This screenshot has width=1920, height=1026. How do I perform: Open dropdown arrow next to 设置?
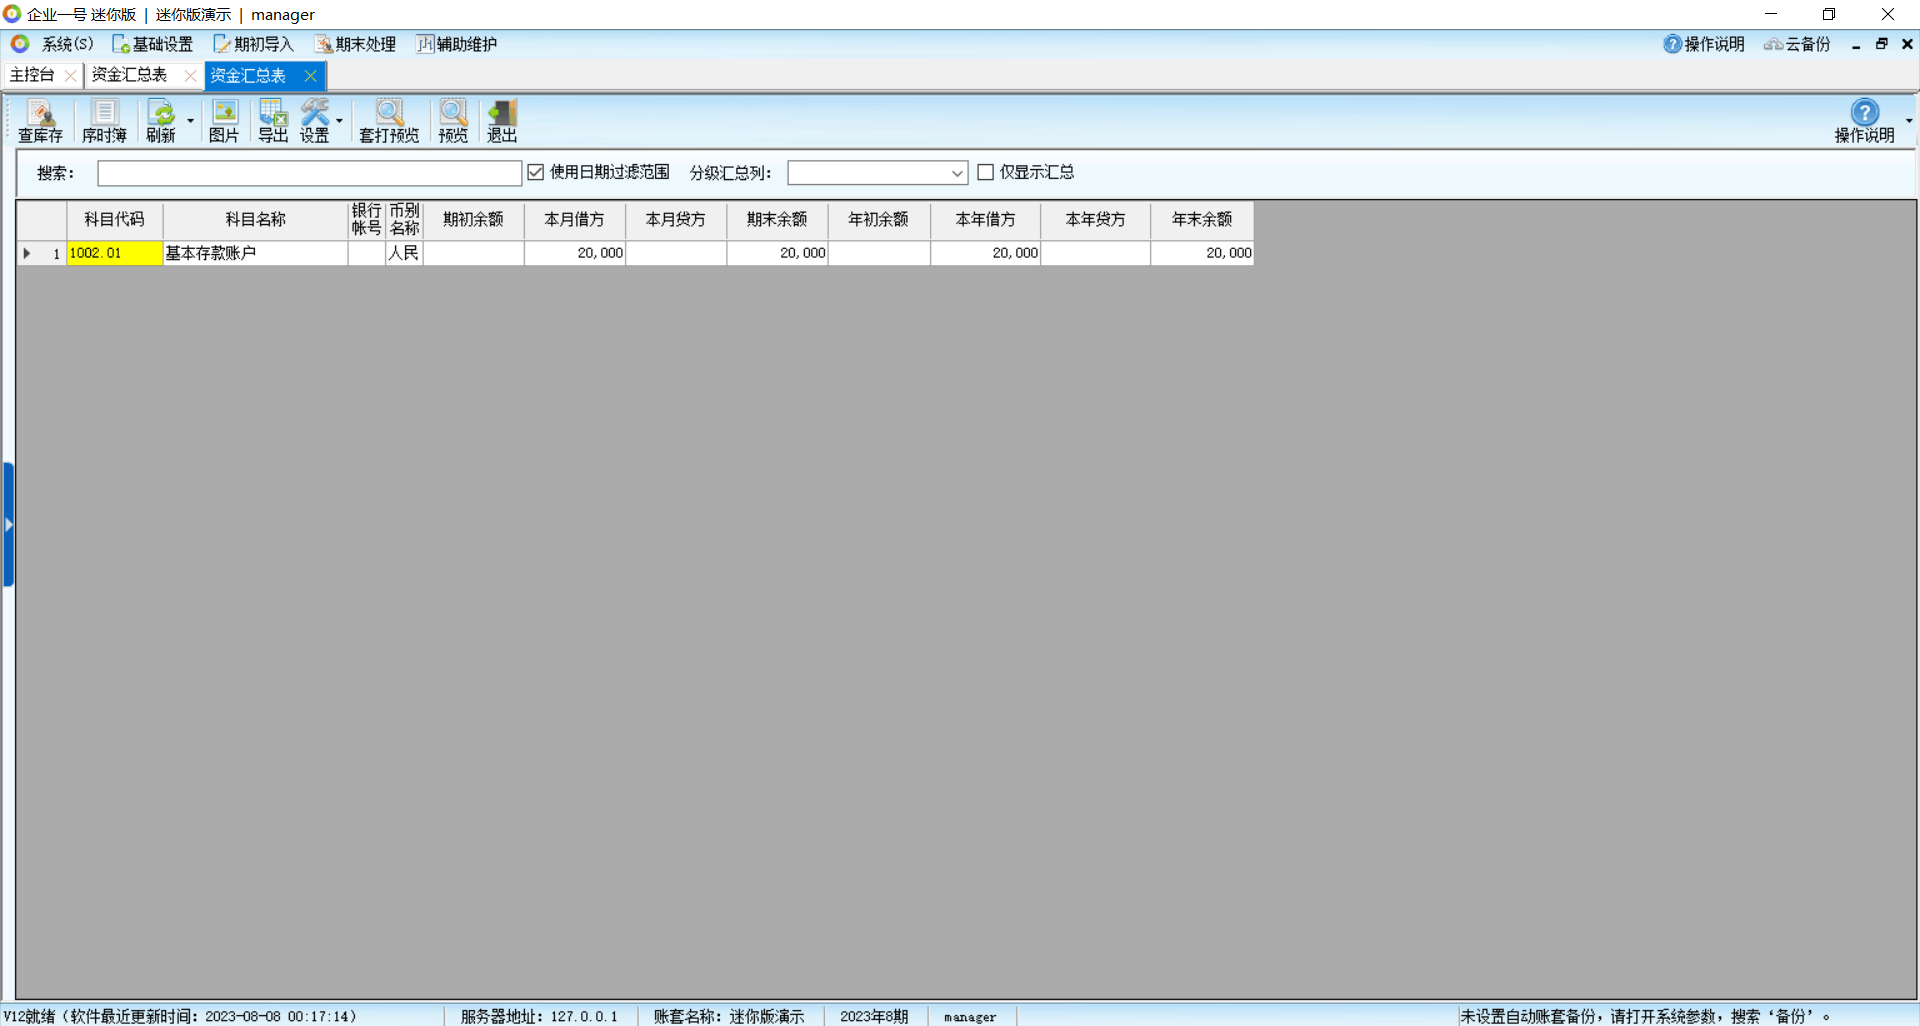point(340,121)
